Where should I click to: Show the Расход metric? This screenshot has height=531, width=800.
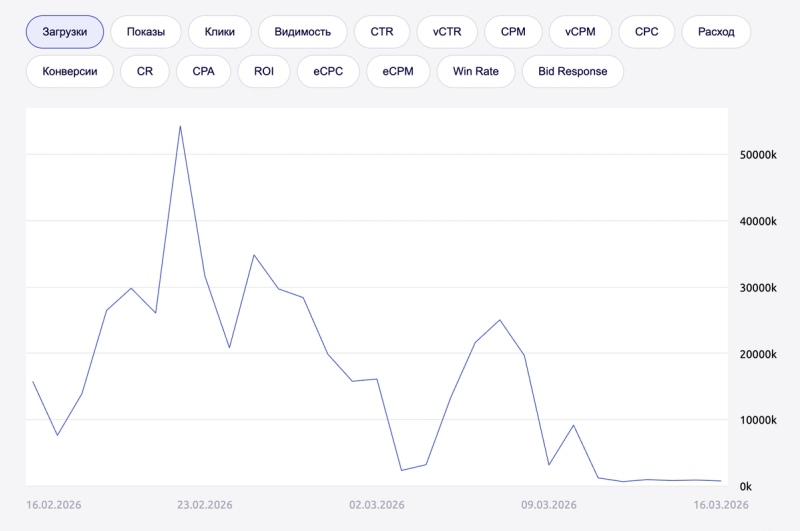716,32
